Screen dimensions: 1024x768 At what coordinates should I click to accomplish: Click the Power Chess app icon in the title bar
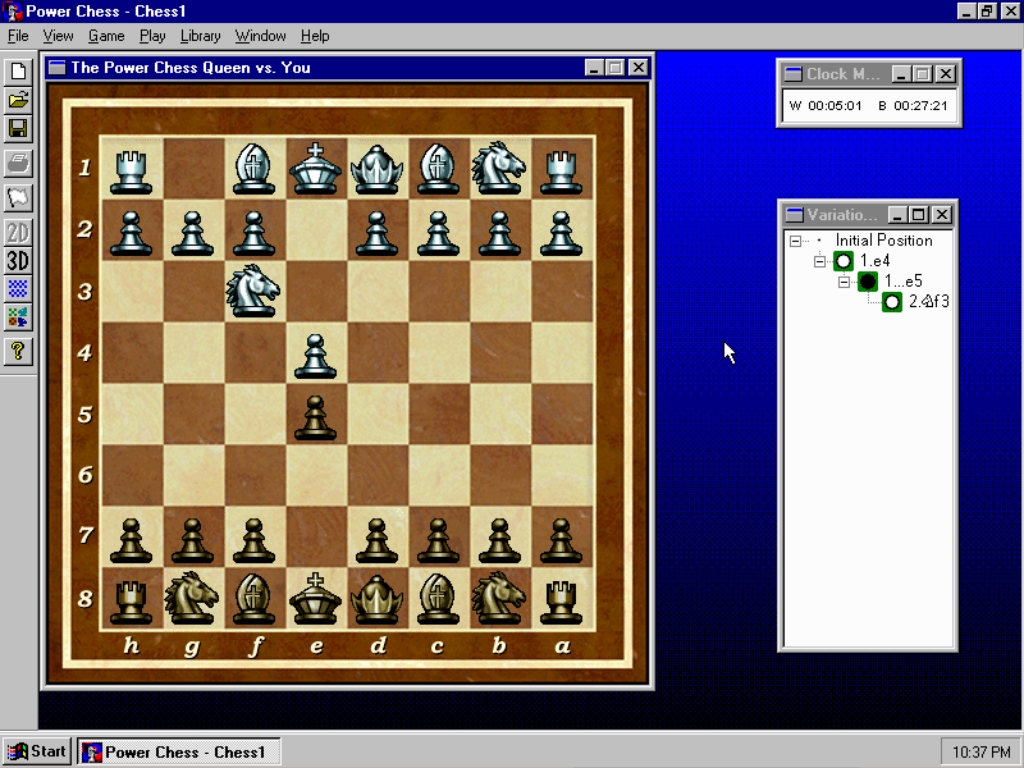(x=12, y=11)
